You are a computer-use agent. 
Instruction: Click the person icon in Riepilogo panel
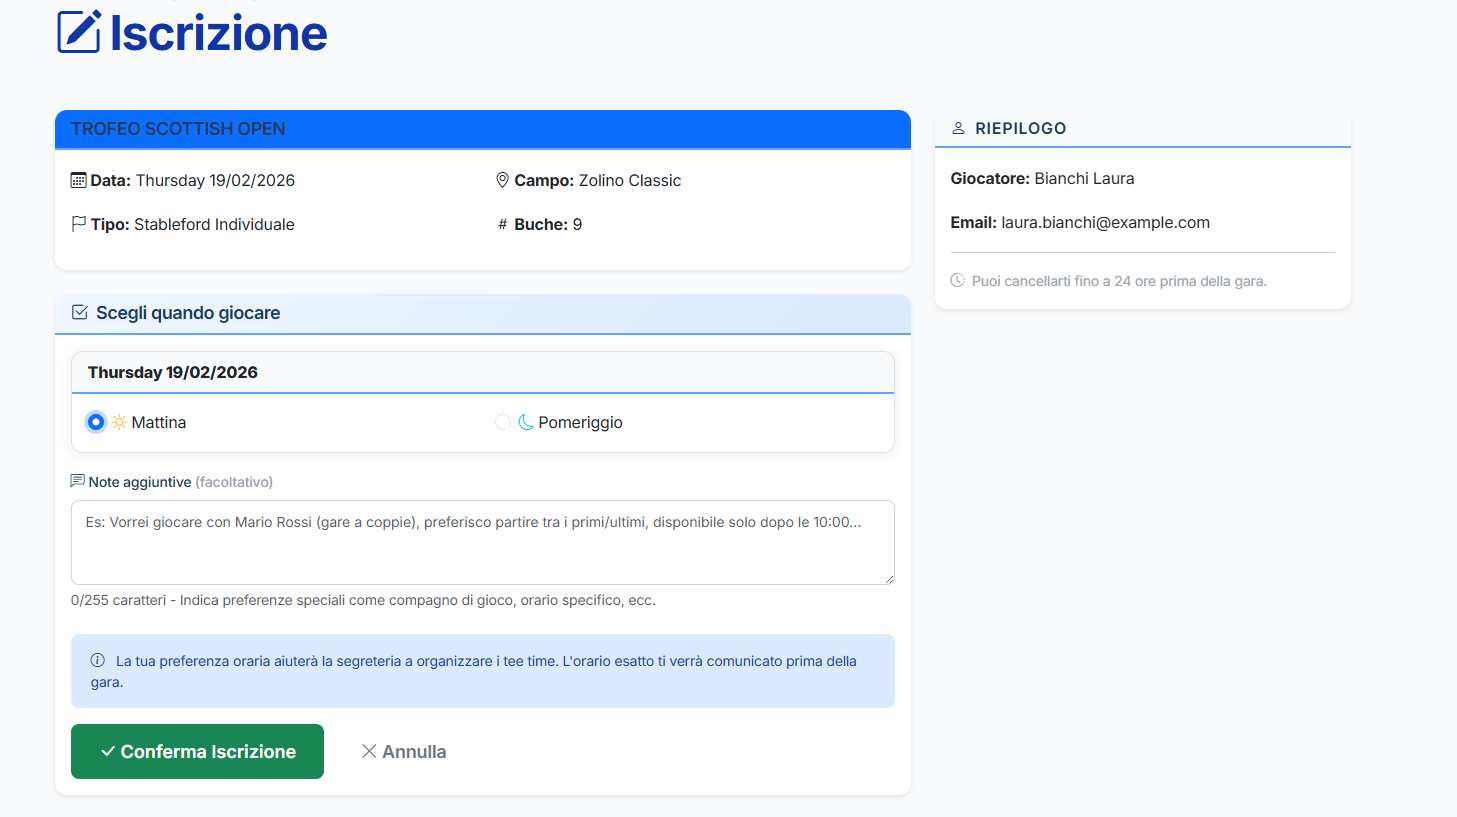point(958,127)
